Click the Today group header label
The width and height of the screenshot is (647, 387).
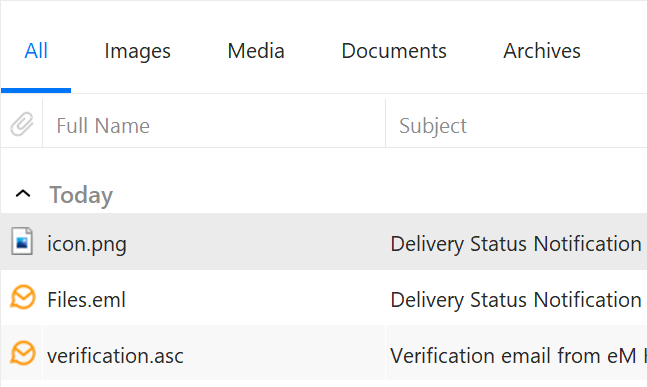coord(81,195)
